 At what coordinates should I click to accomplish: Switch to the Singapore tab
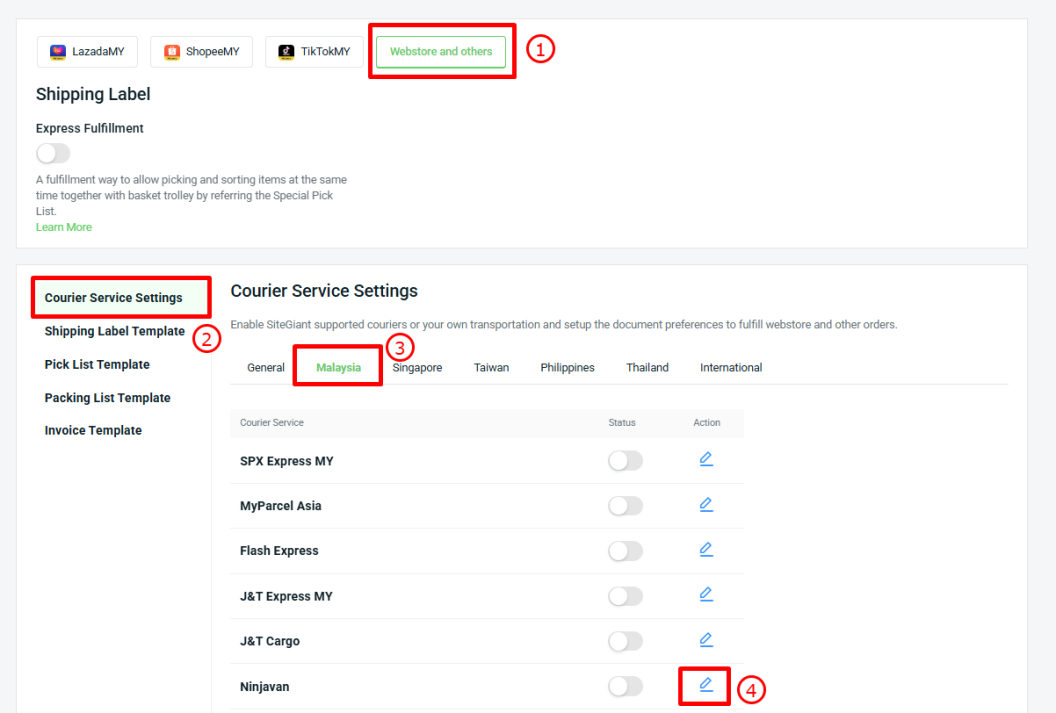[x=417, y=368]
